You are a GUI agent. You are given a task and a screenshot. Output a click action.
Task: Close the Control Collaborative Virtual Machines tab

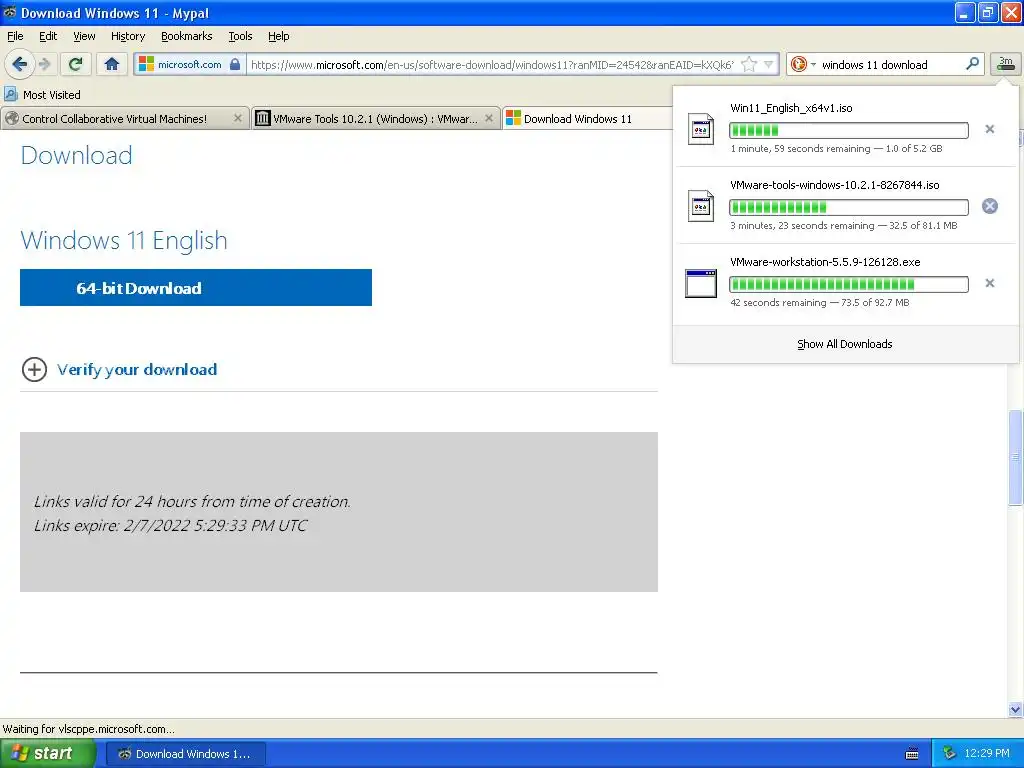pyautogui.click(x=238, y=118)
